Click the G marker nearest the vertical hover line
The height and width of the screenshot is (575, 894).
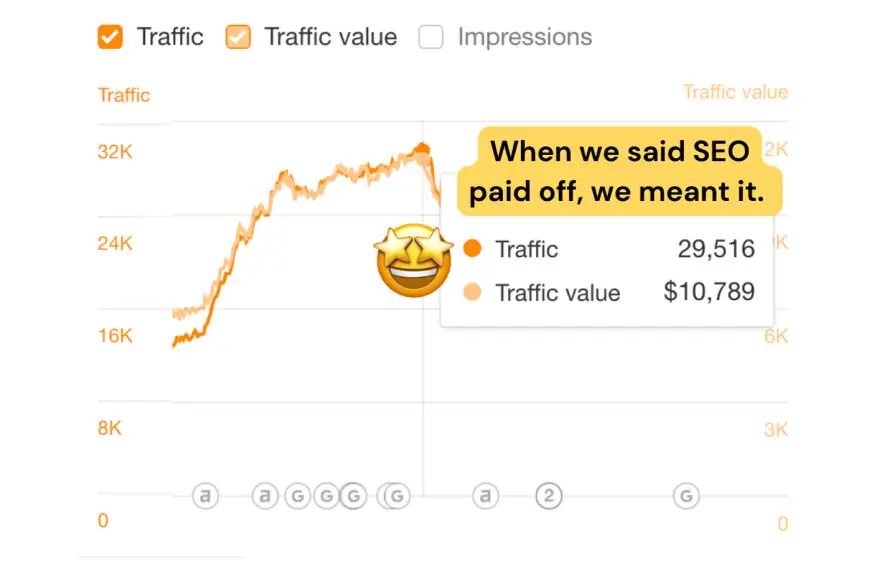[x=398, y=495]
